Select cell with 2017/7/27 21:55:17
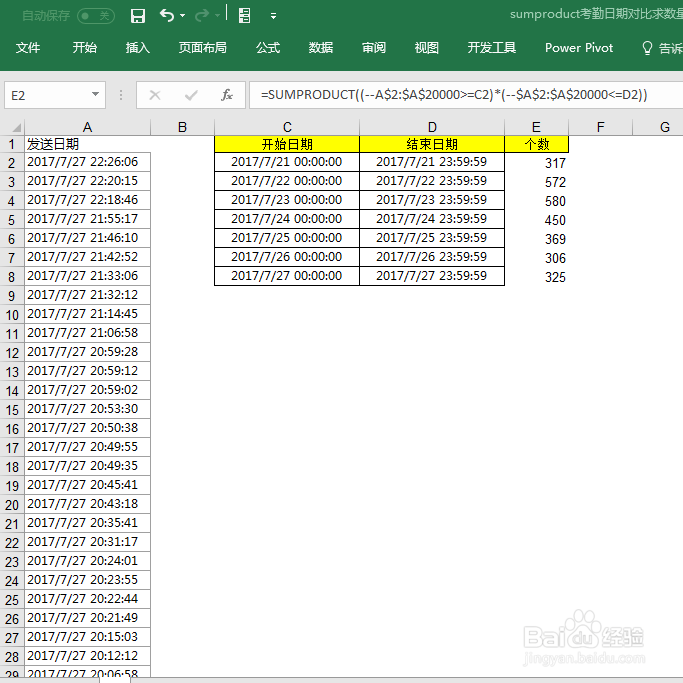 [88, 219]
